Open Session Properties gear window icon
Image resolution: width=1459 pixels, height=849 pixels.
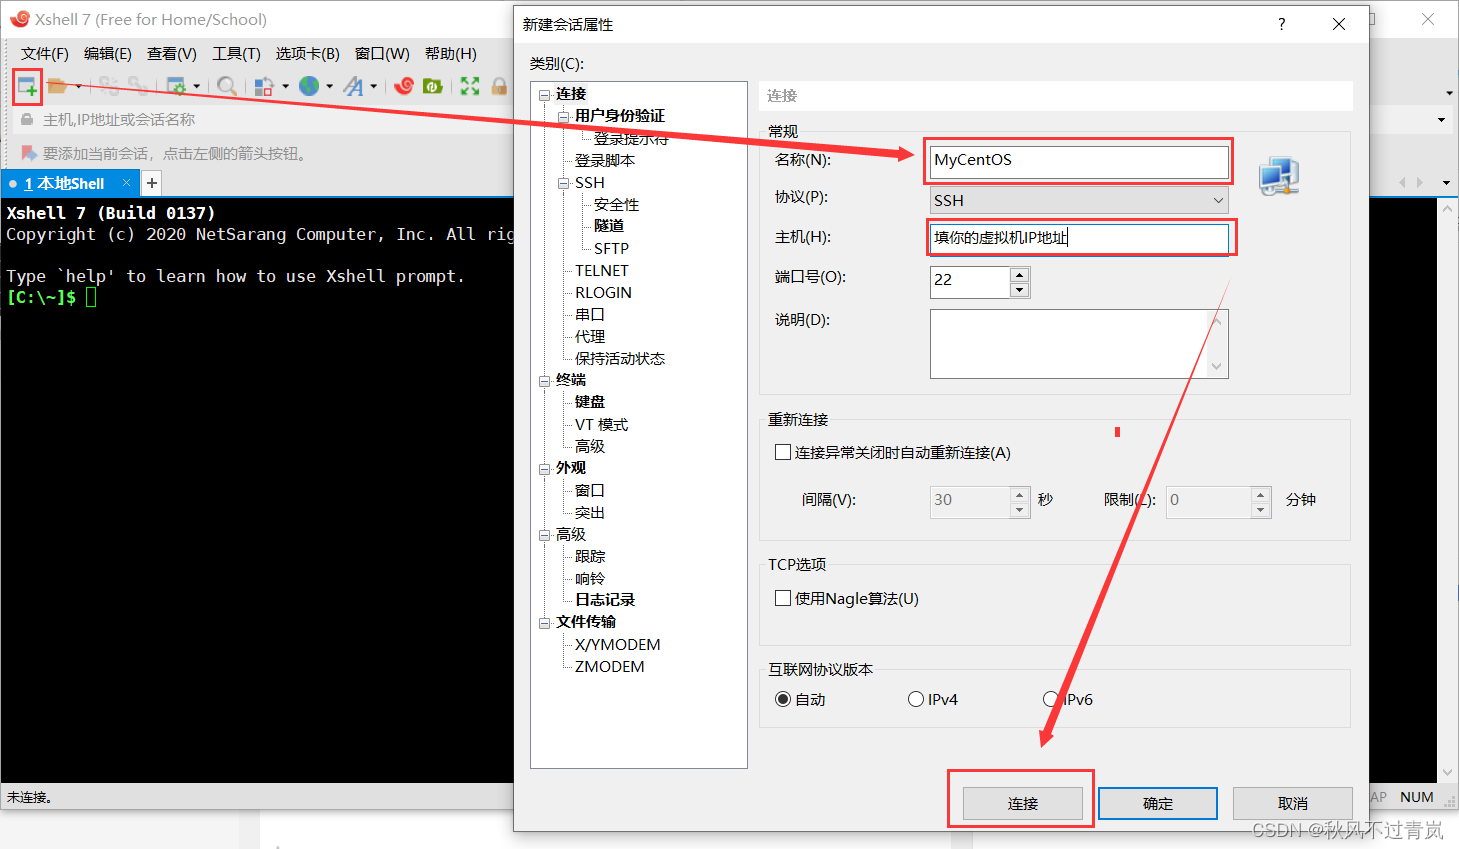click(176, 86)
